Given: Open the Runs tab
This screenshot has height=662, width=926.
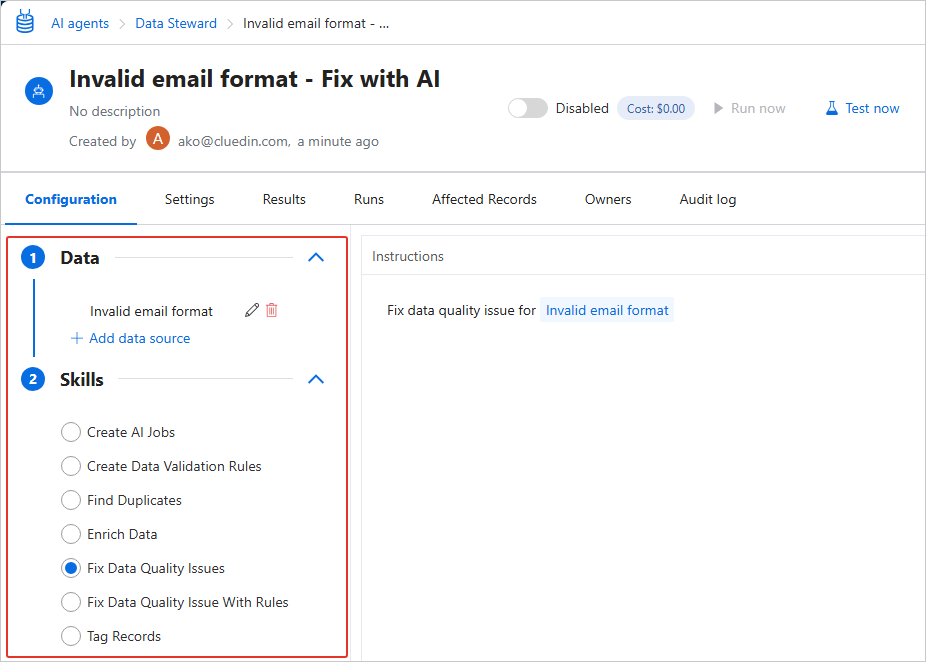Looking at the screenshot, I should tap(369, 200).
